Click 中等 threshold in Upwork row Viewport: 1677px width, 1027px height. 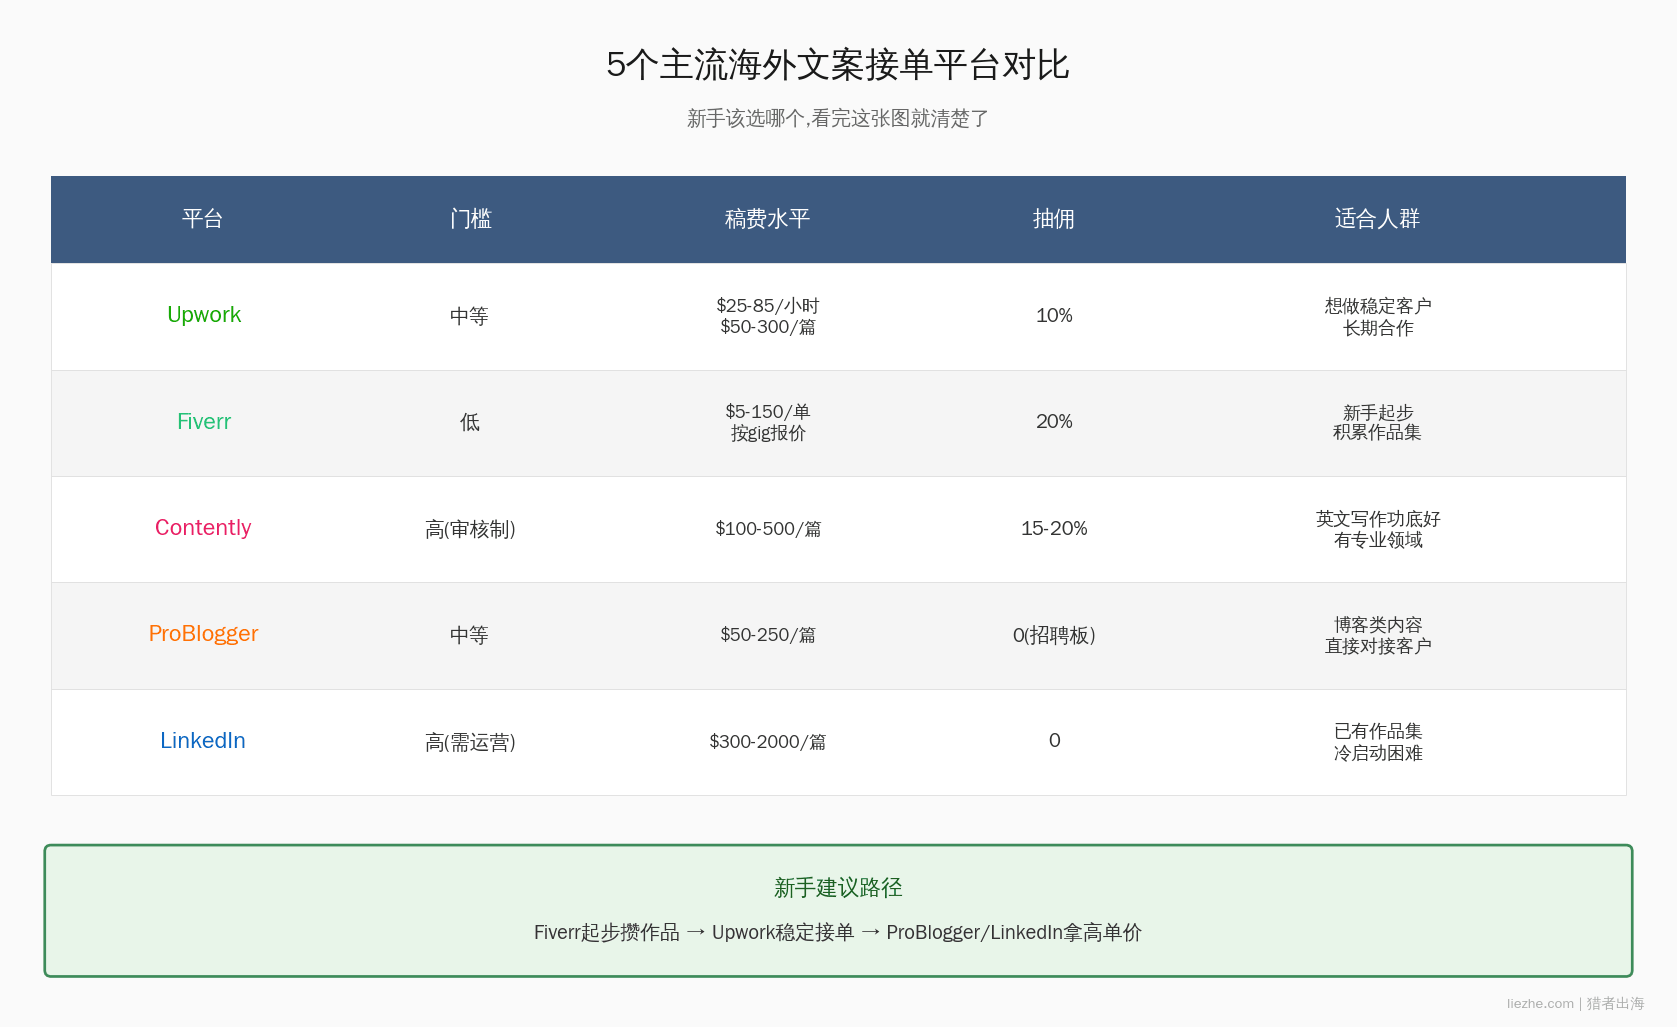point(469,316)
